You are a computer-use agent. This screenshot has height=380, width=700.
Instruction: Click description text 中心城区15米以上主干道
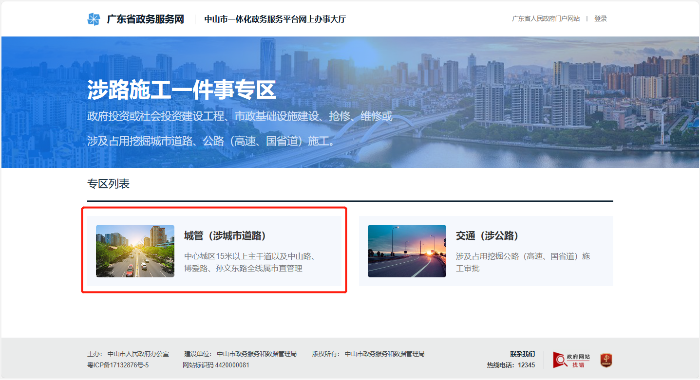click(x=250, y=262)
